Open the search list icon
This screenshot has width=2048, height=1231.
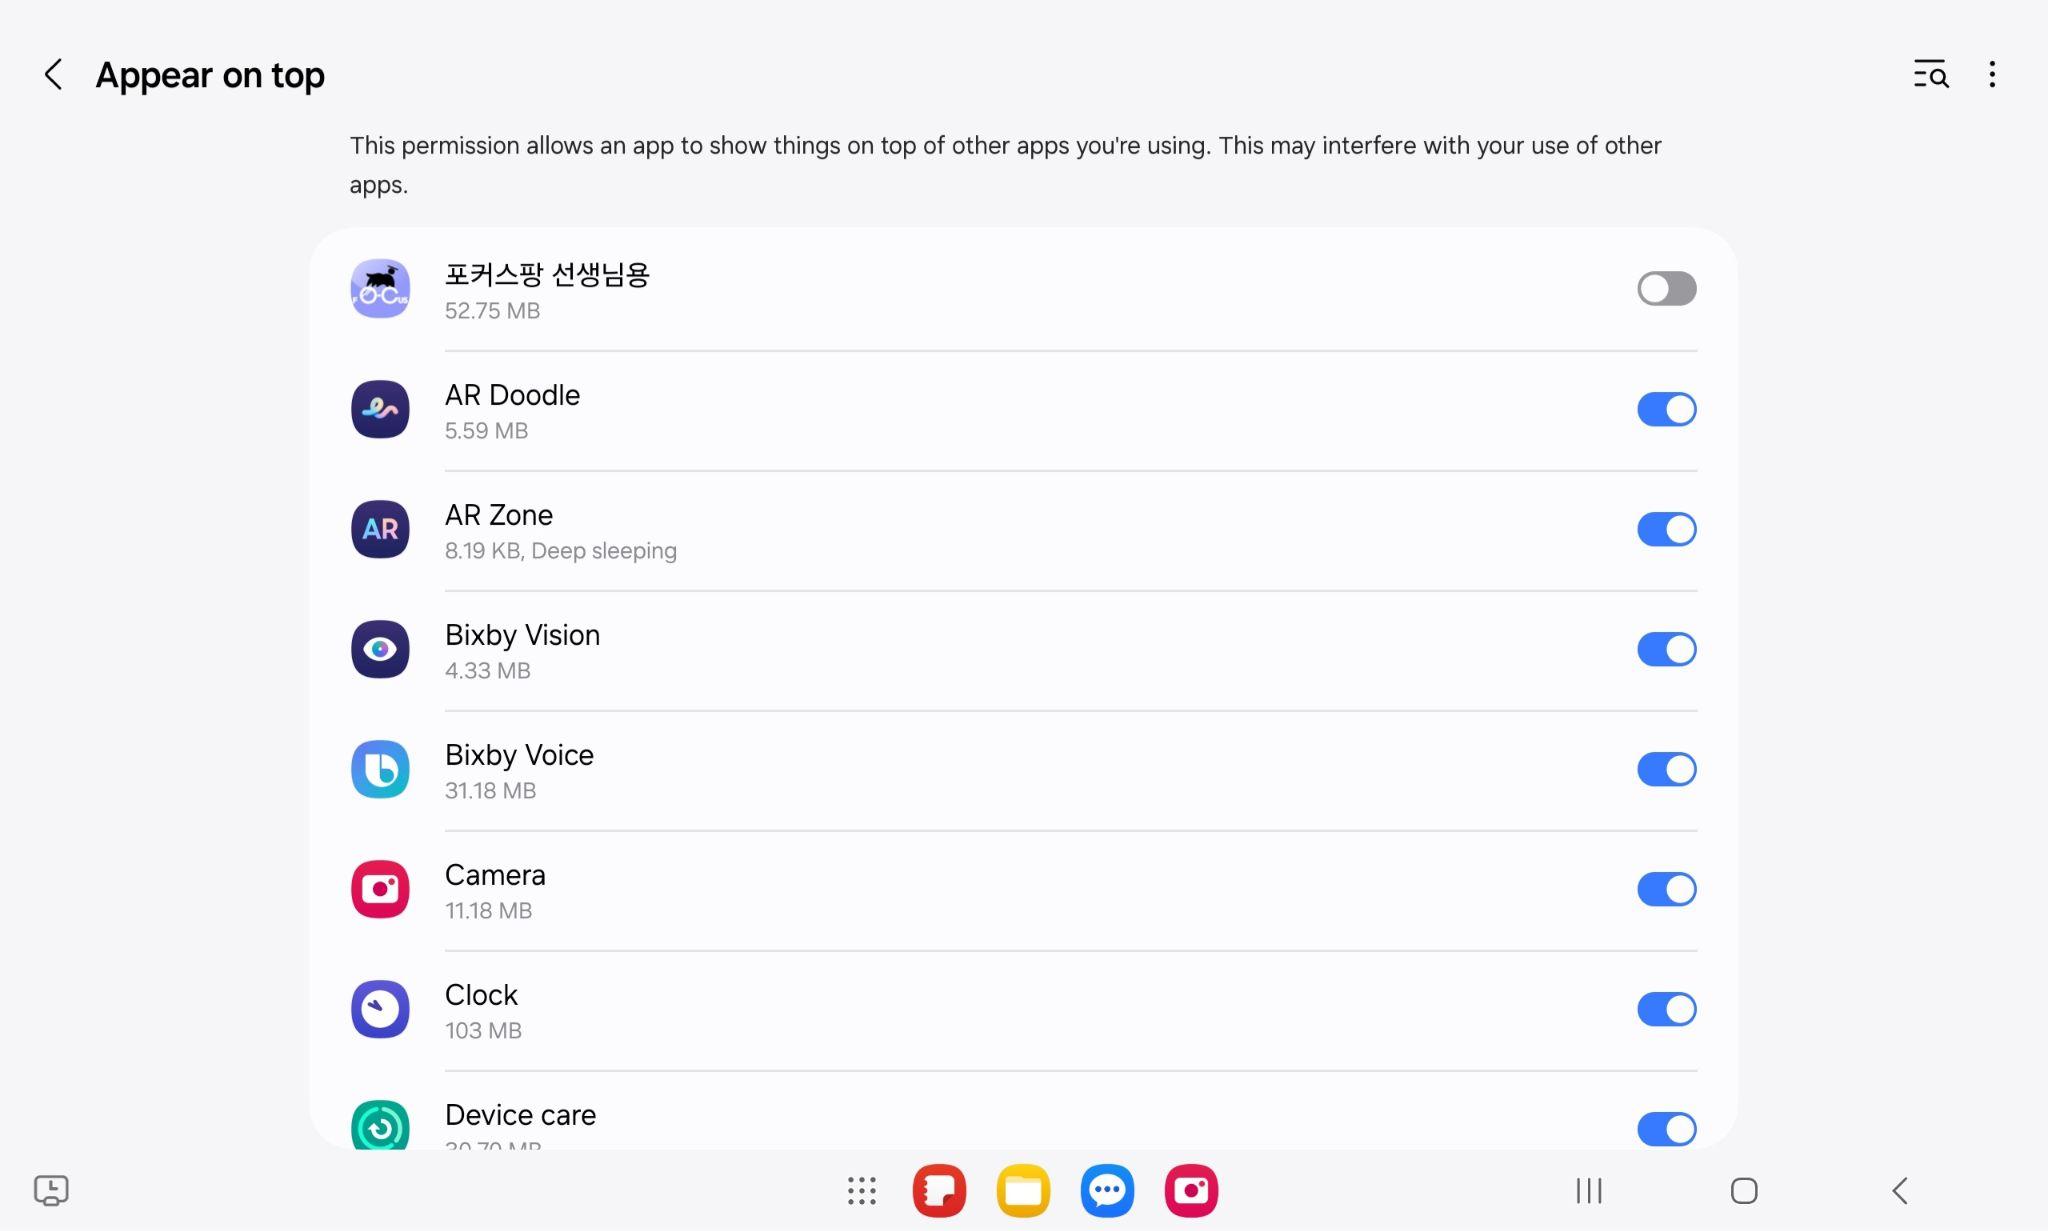(x=1930, y=75)
